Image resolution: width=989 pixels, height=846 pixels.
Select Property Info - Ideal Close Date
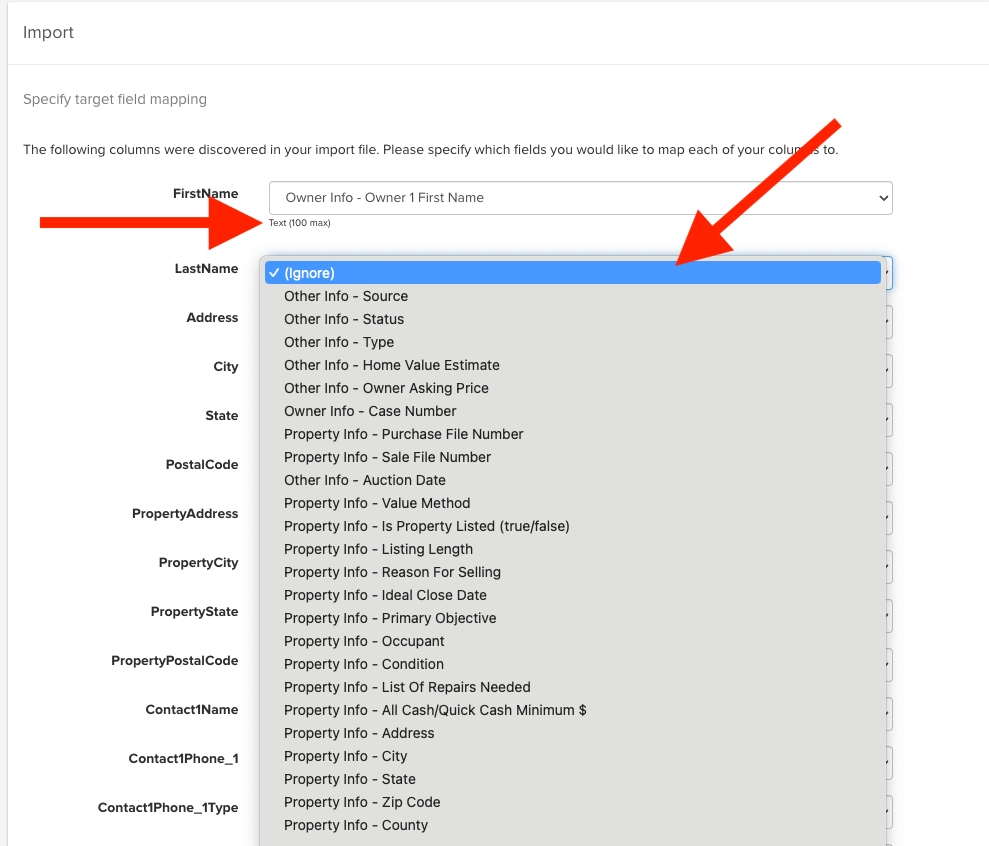[x=386, y=595]
